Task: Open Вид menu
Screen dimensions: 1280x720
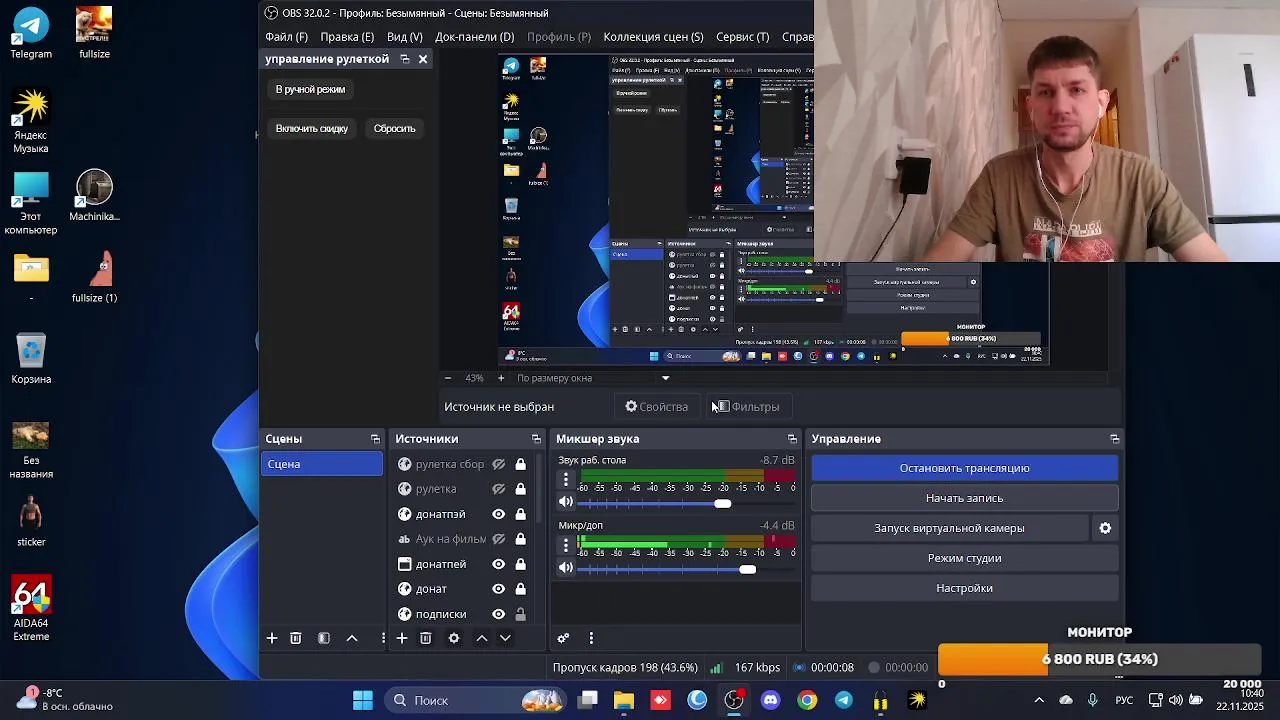Action: (405, 37)
